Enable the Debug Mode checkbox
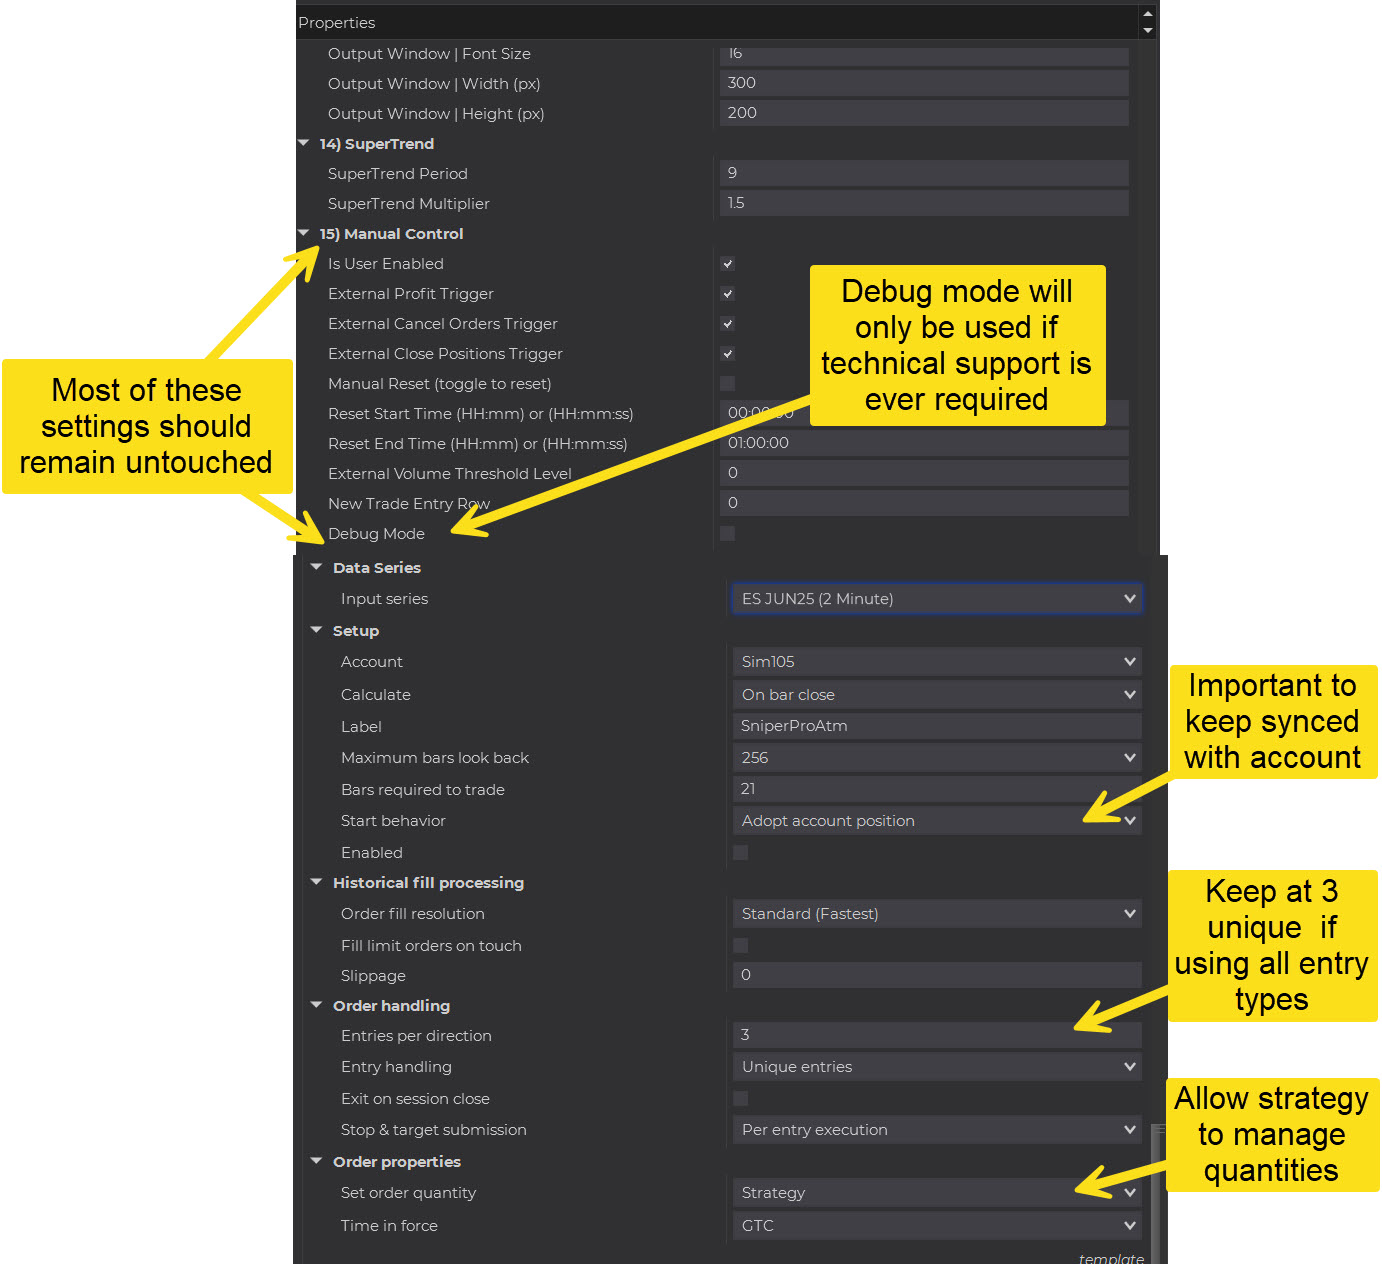The width and height of the screenshot is (1382, 1264). click(728, 534)
